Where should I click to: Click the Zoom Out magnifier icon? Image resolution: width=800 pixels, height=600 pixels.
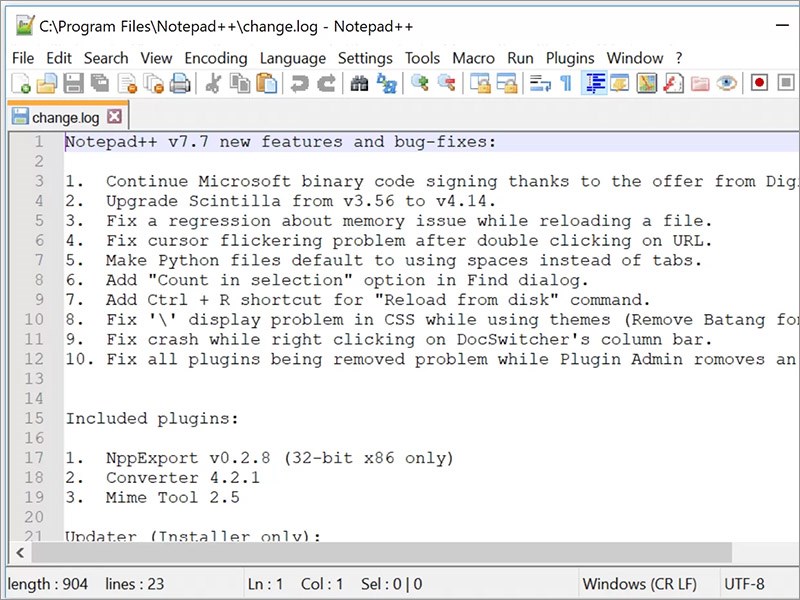(x=446, y=83)
